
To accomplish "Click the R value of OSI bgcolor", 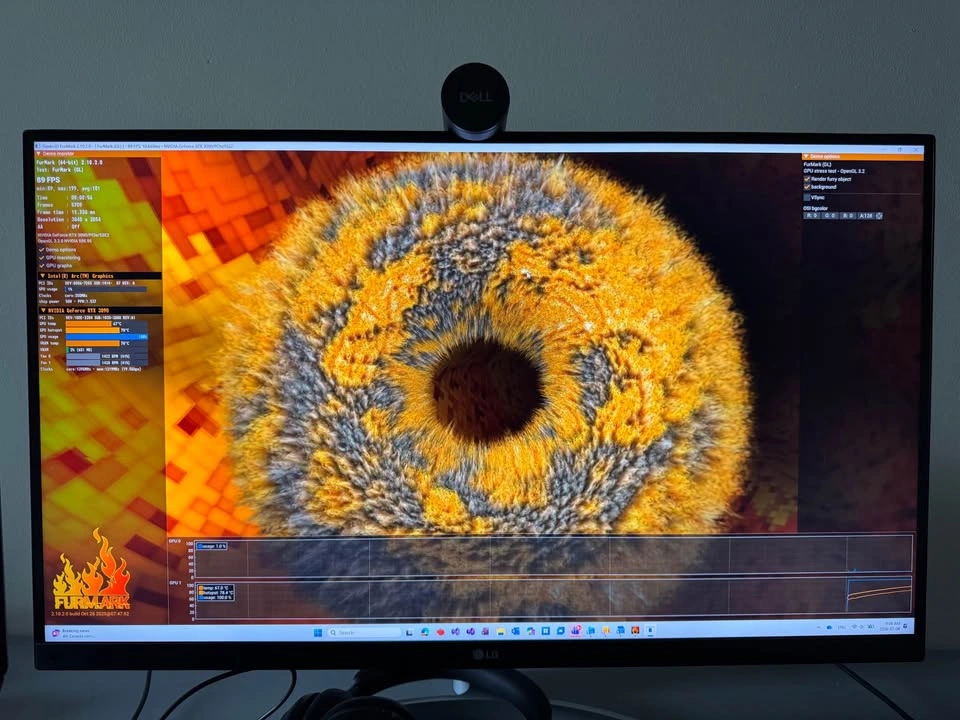I will tap(812, 216).
